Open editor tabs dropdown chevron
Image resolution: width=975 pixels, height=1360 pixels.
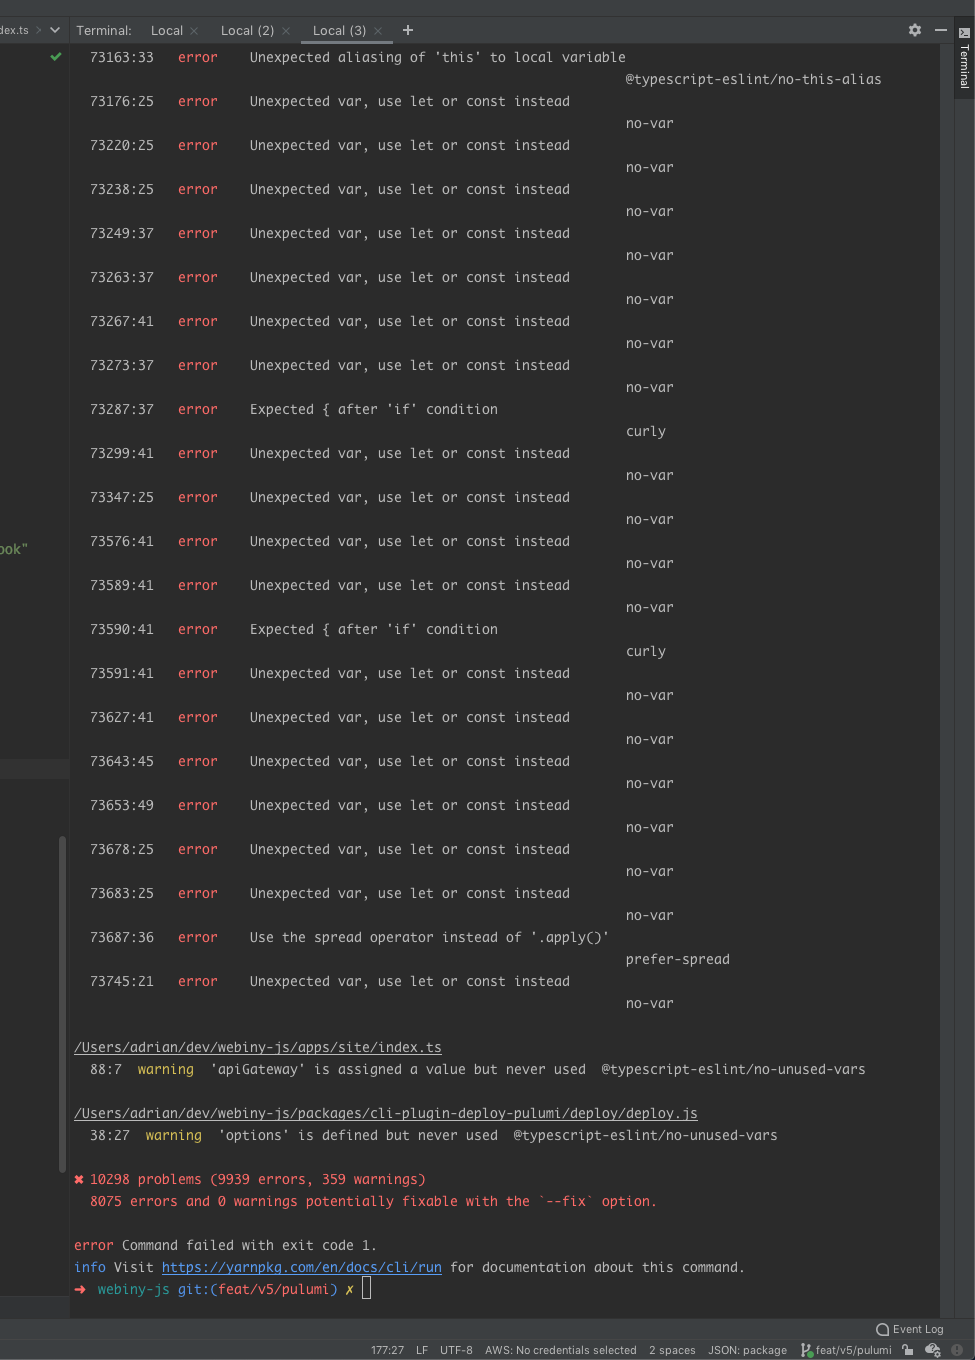click(55, 30)
